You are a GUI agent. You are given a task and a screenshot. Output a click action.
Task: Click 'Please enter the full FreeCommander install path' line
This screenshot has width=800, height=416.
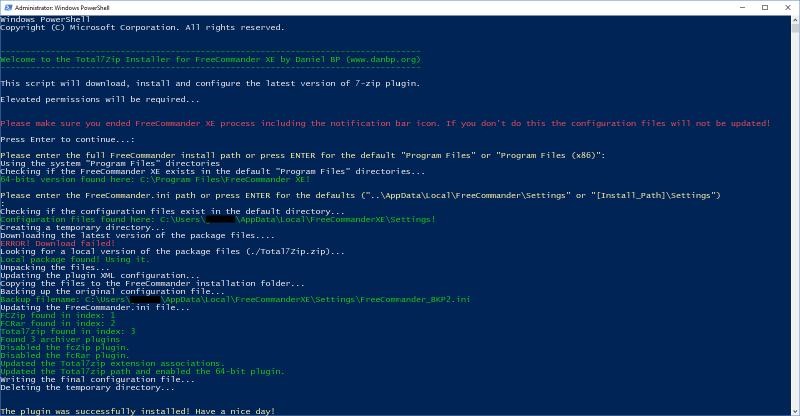(303, 156)
